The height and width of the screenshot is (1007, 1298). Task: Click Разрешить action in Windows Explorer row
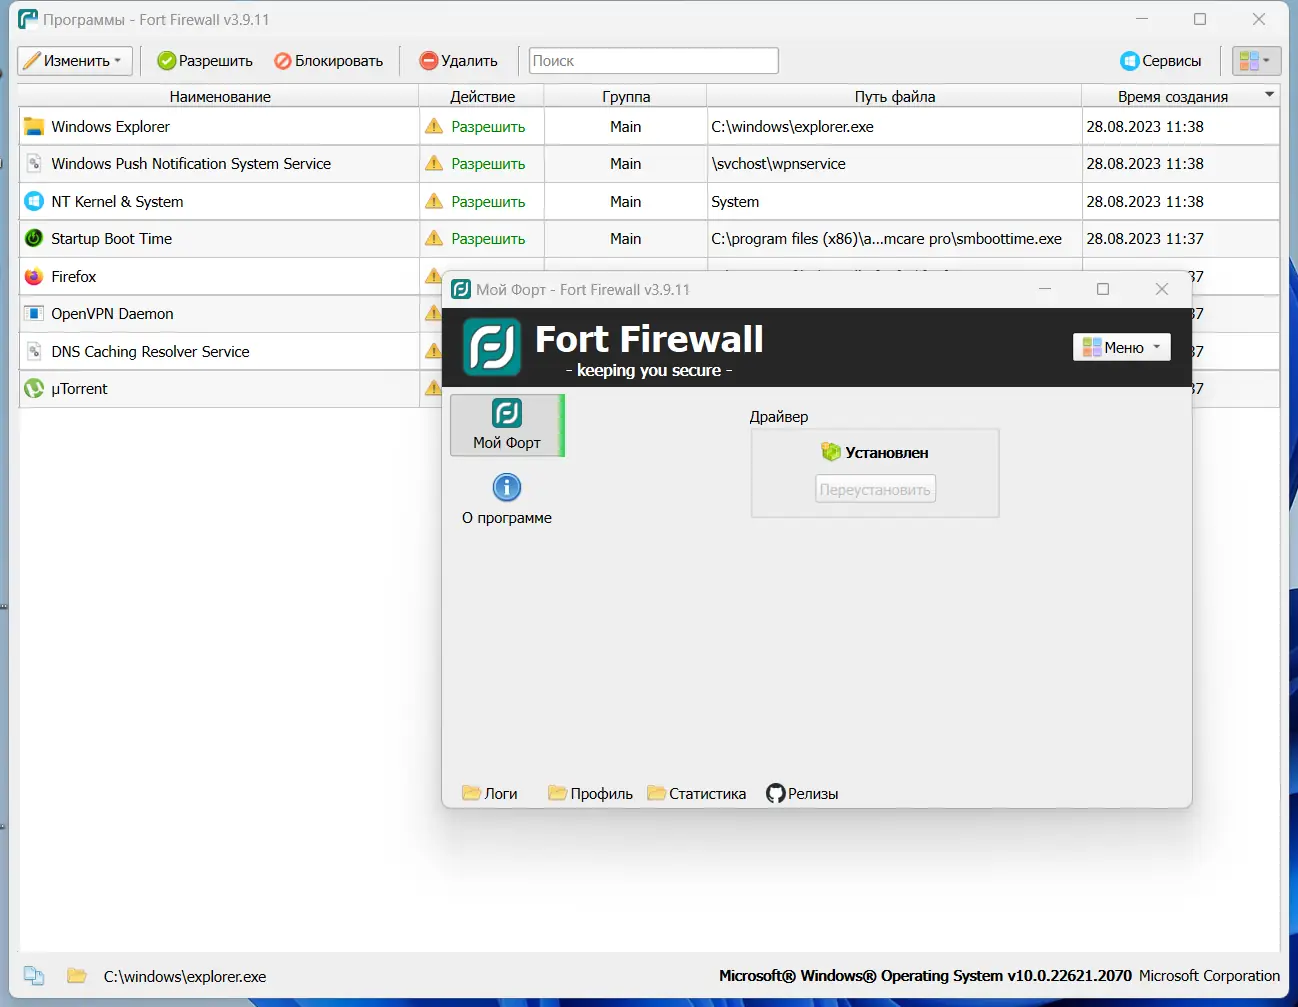coord(488,127)
